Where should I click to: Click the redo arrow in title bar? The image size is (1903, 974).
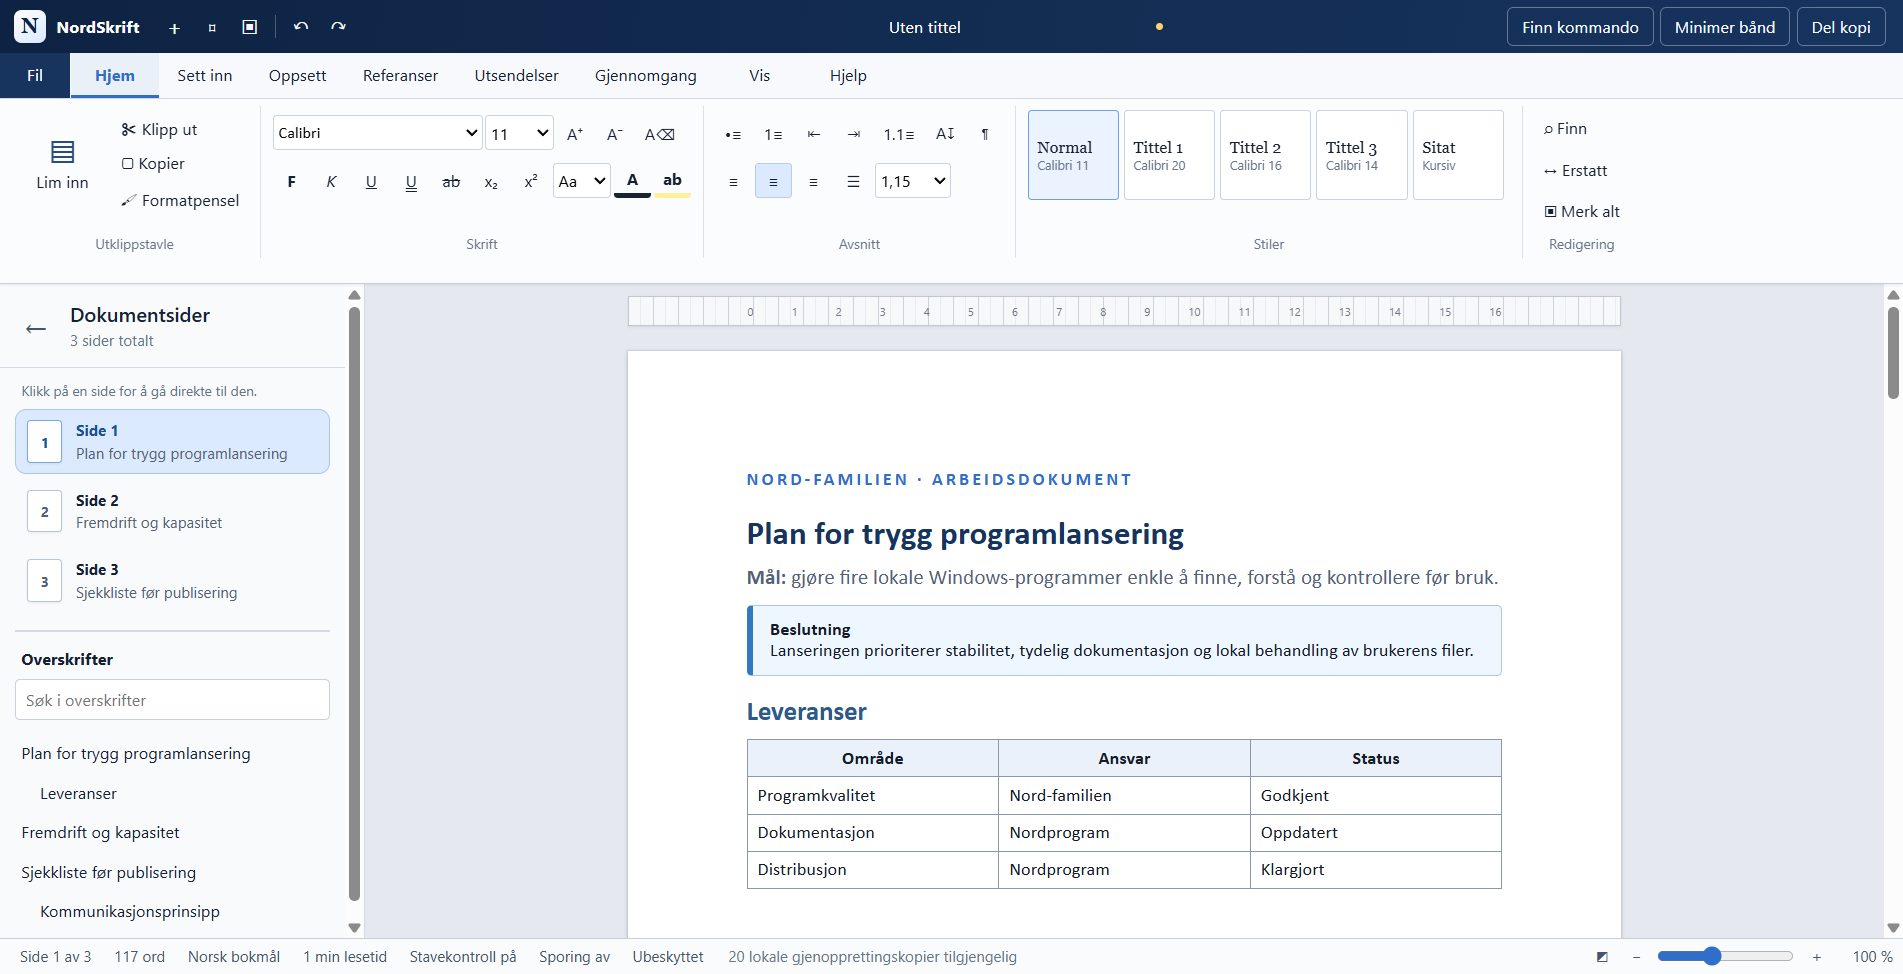(339, 27)
